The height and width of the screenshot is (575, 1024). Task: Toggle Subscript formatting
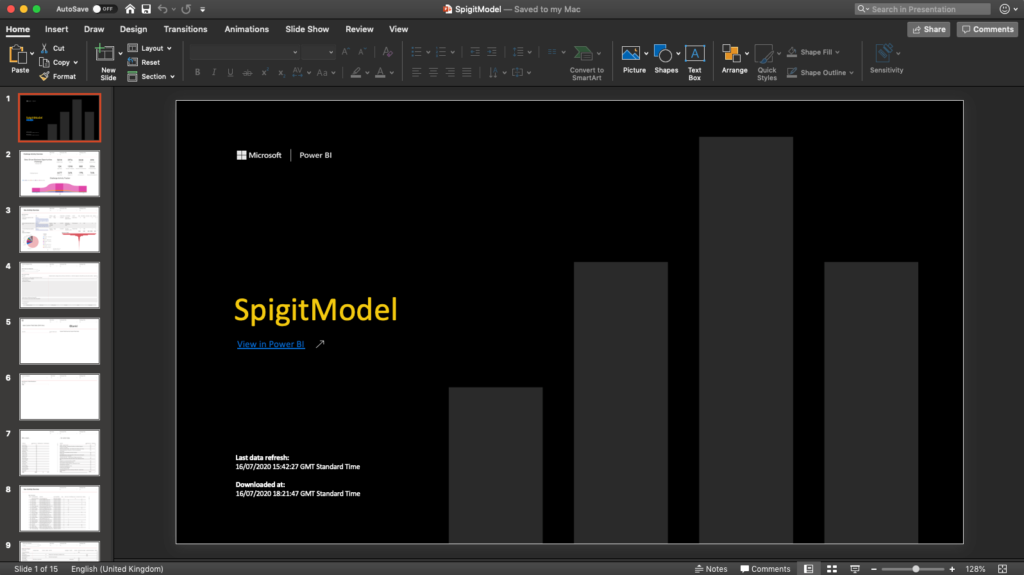tap(281, 73)
